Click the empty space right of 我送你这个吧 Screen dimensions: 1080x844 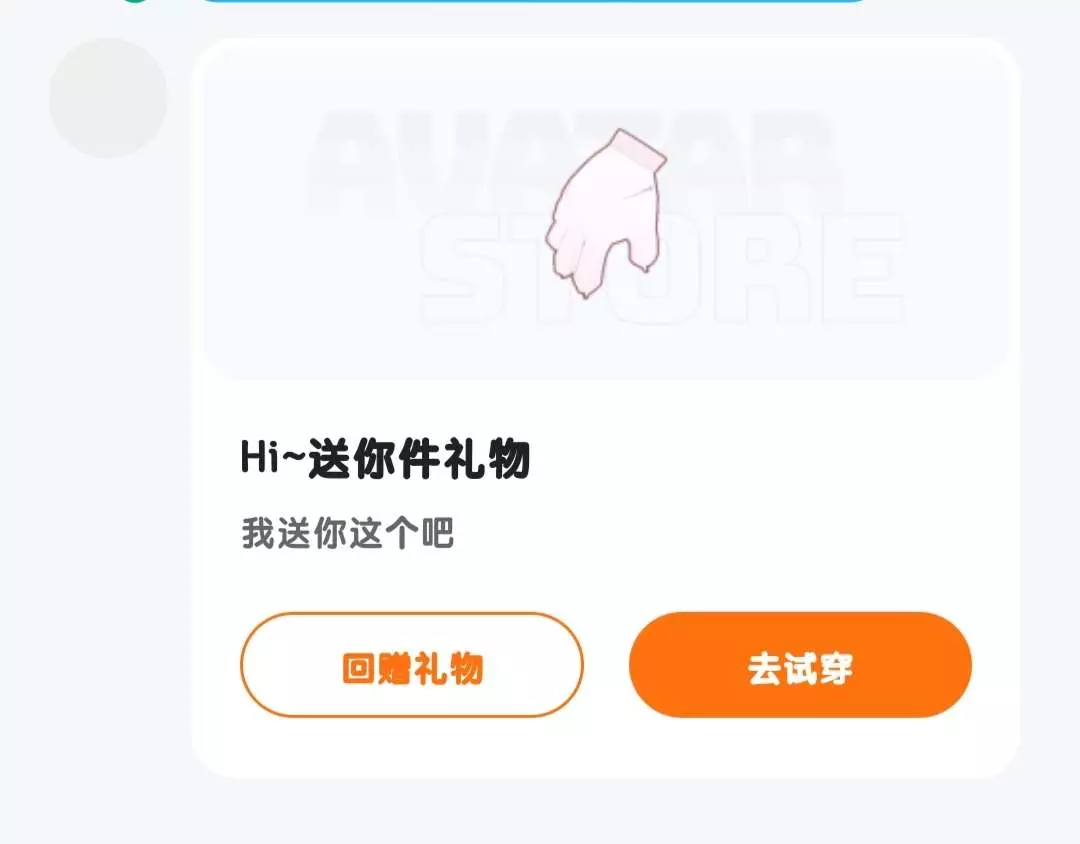point(723,533)
